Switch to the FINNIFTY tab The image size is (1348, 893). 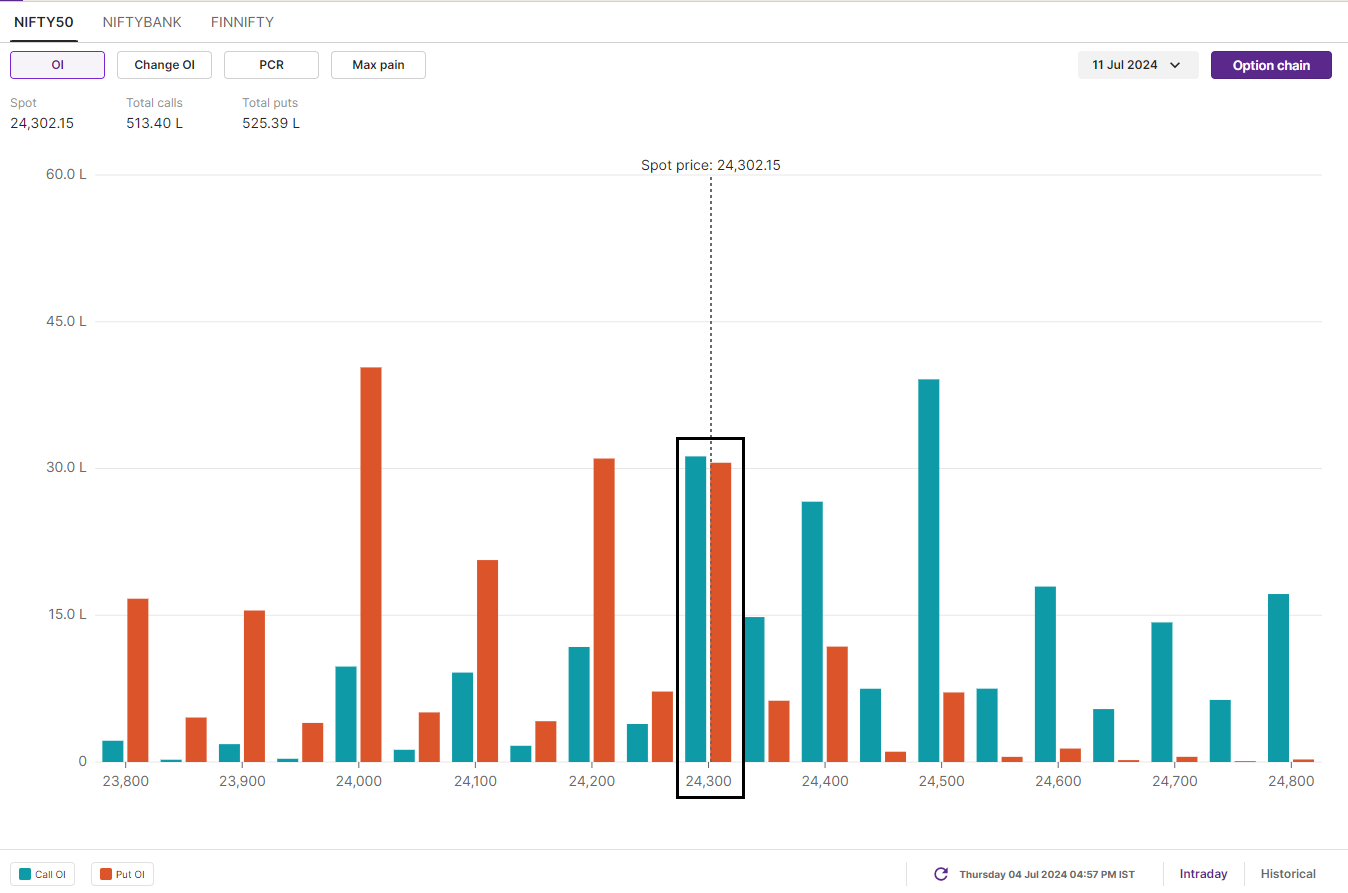click(x=242, y=22)
